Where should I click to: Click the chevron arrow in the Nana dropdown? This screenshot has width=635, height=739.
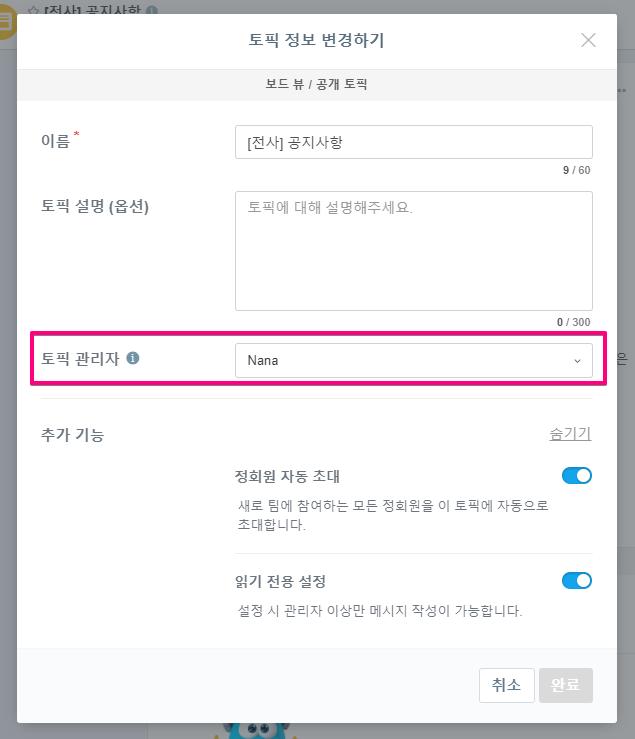click(x=577, y=361)
